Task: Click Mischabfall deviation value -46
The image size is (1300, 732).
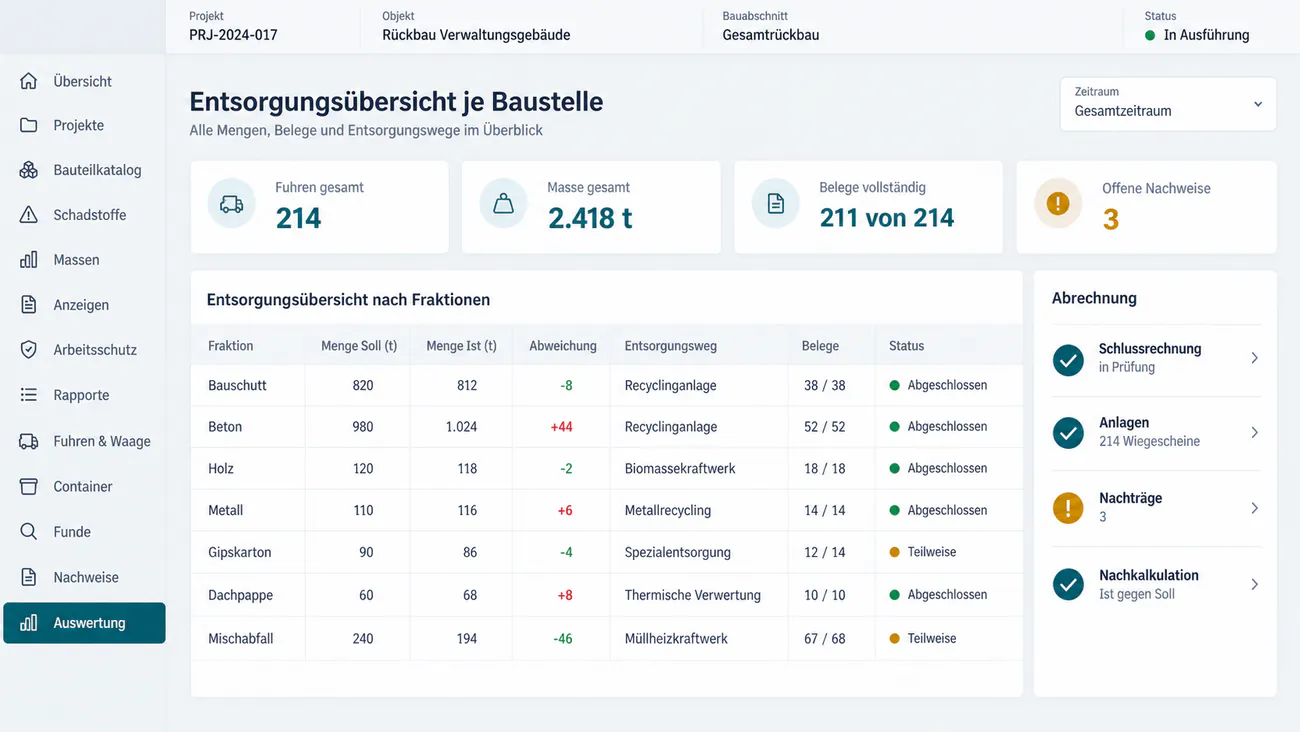Action: click(562, 638)
